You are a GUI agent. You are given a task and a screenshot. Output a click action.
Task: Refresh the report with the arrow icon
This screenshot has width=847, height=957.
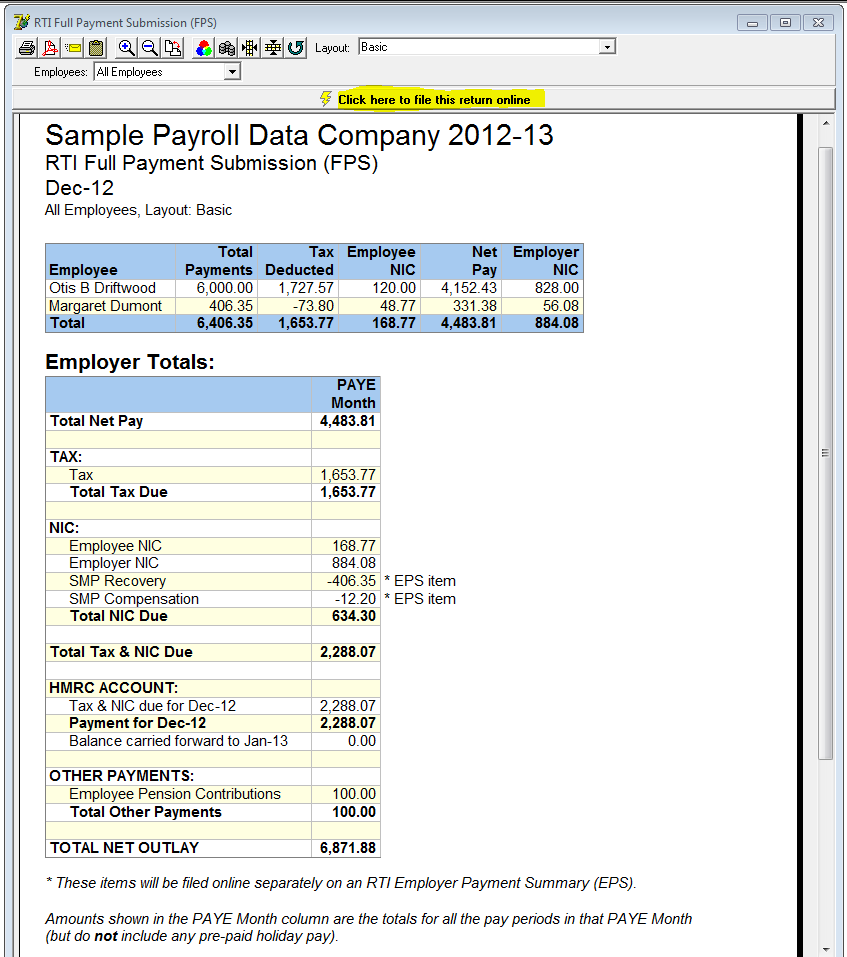[x=296, y=48]
